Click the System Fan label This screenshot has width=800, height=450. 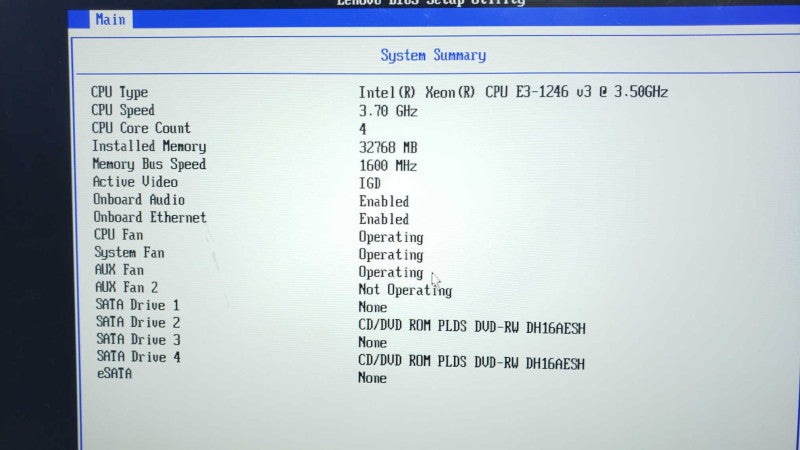[130, 253]
